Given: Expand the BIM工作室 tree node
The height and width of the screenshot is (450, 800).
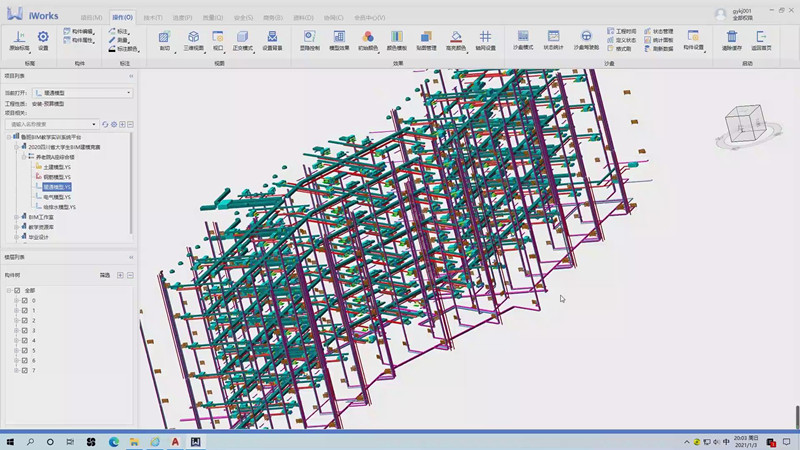Looking at the screenshot, I should point(14,217).
